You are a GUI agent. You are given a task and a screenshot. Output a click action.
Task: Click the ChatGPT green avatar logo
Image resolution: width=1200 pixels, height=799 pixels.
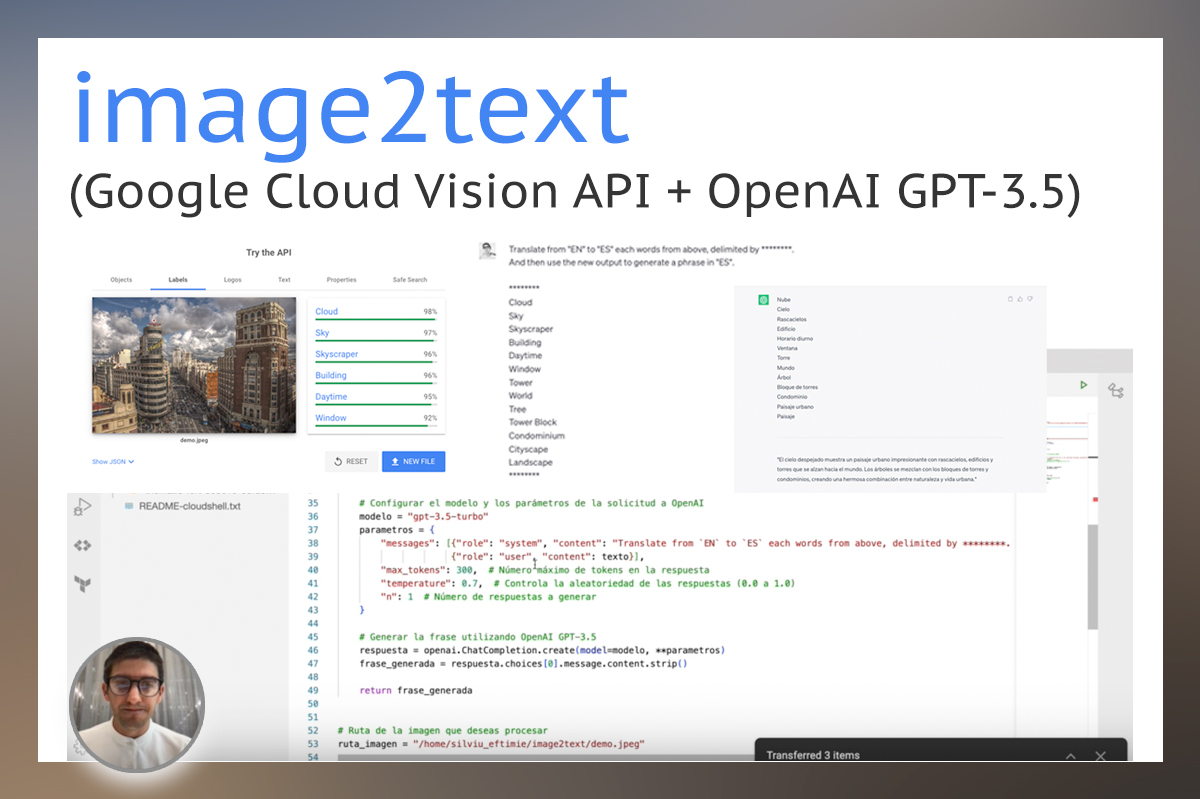[763, 300]
